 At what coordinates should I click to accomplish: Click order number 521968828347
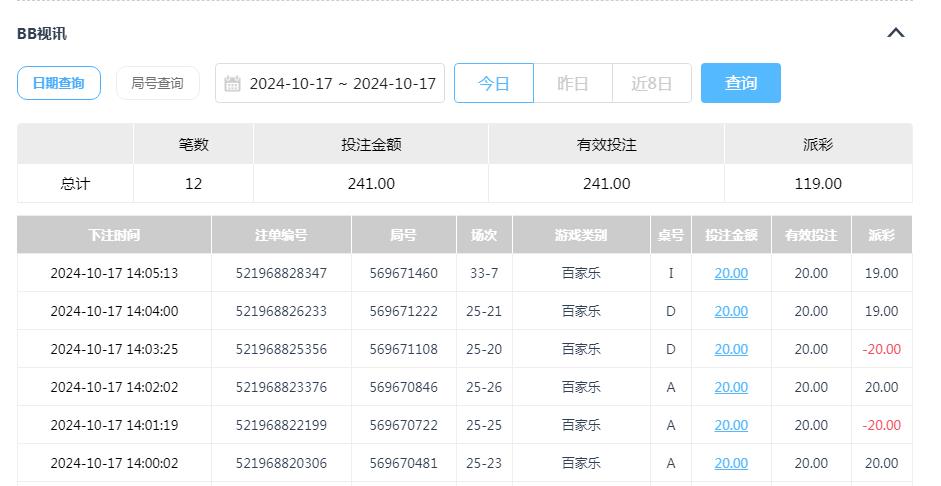tap(281, 273)
